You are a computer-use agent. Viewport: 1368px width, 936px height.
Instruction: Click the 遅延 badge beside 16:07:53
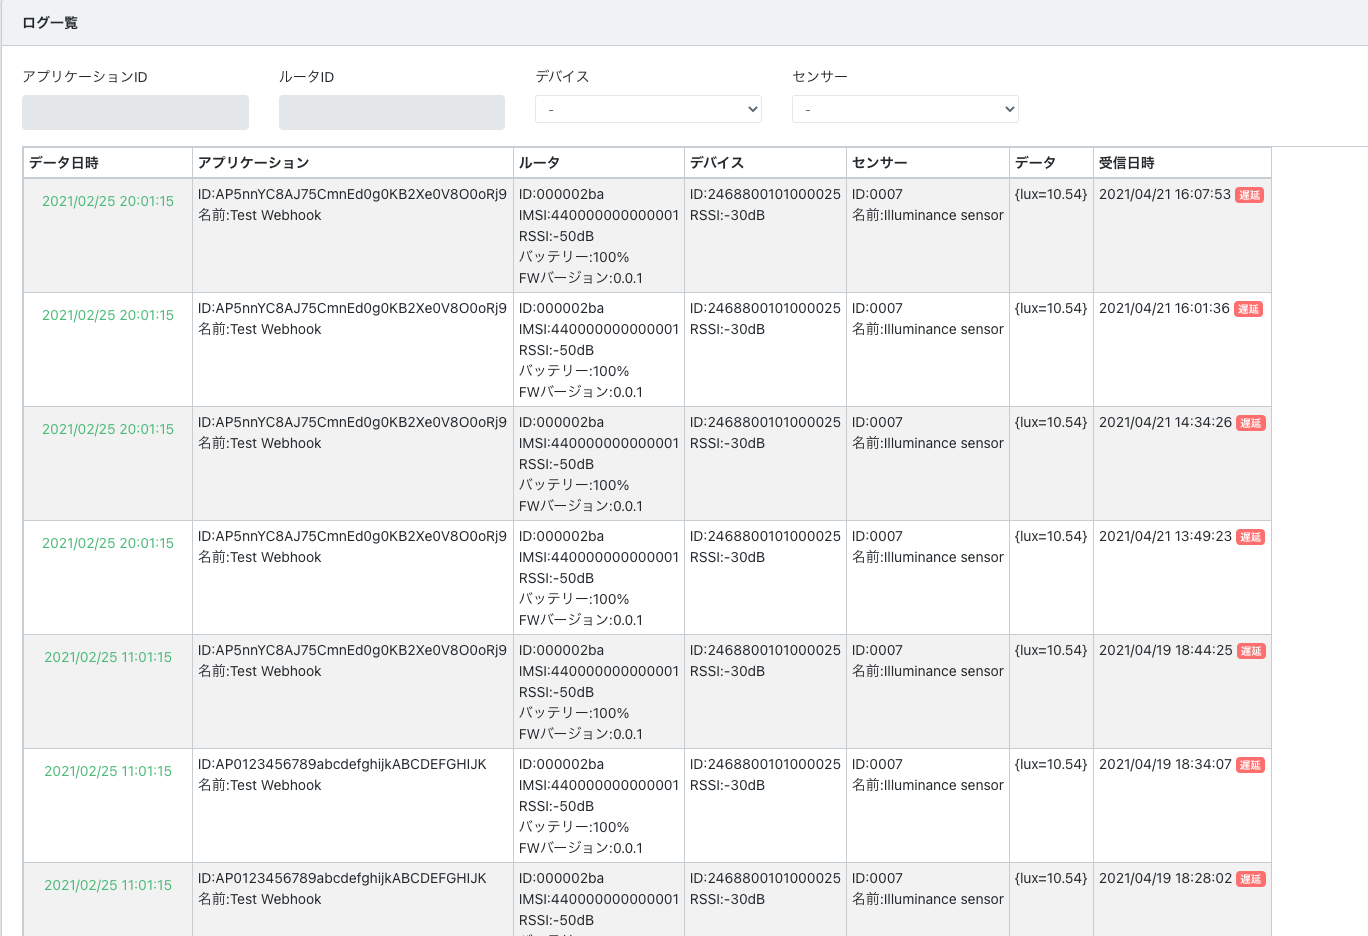point(1249,195)
